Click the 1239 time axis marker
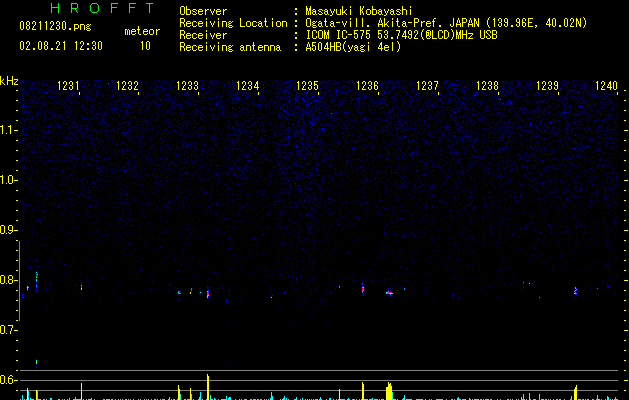Screen dimensions: 629x400 [x=547, y=85]
